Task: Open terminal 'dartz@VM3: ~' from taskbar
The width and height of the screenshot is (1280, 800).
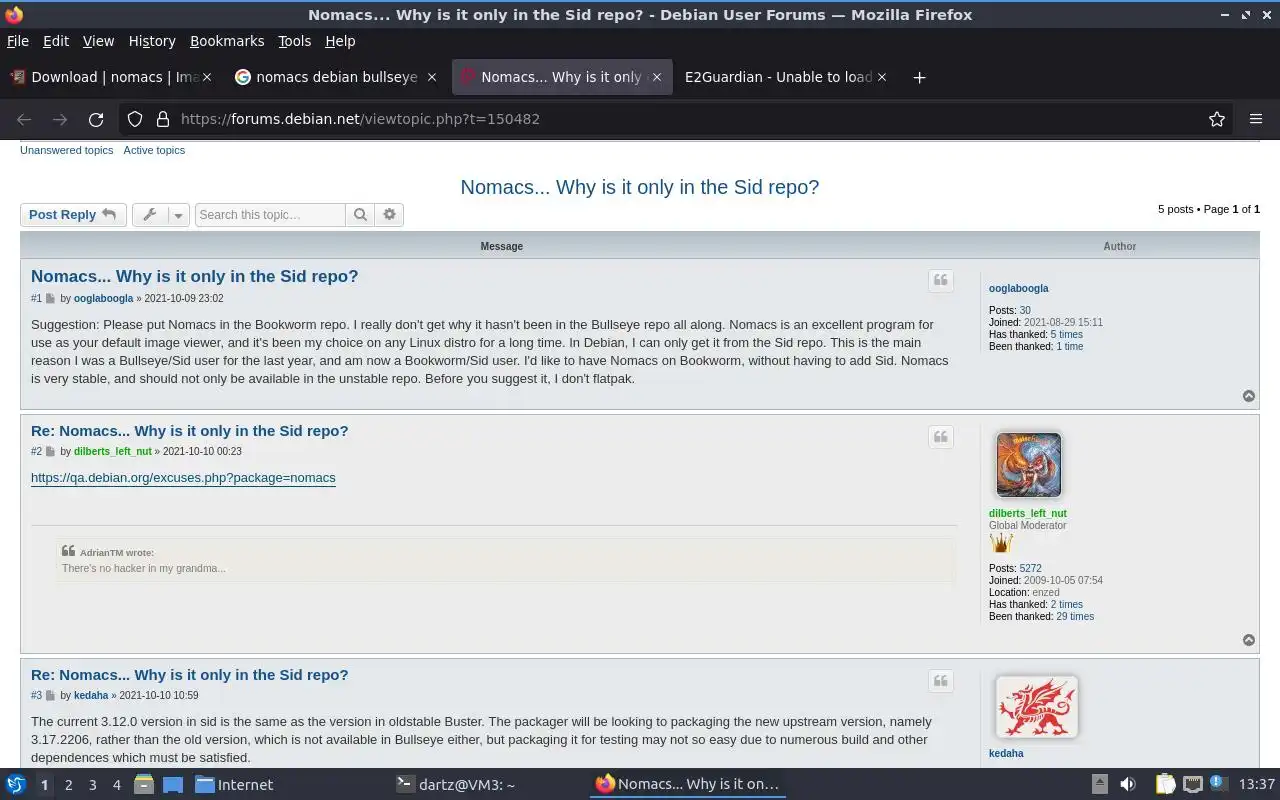Action: point(456,785)
